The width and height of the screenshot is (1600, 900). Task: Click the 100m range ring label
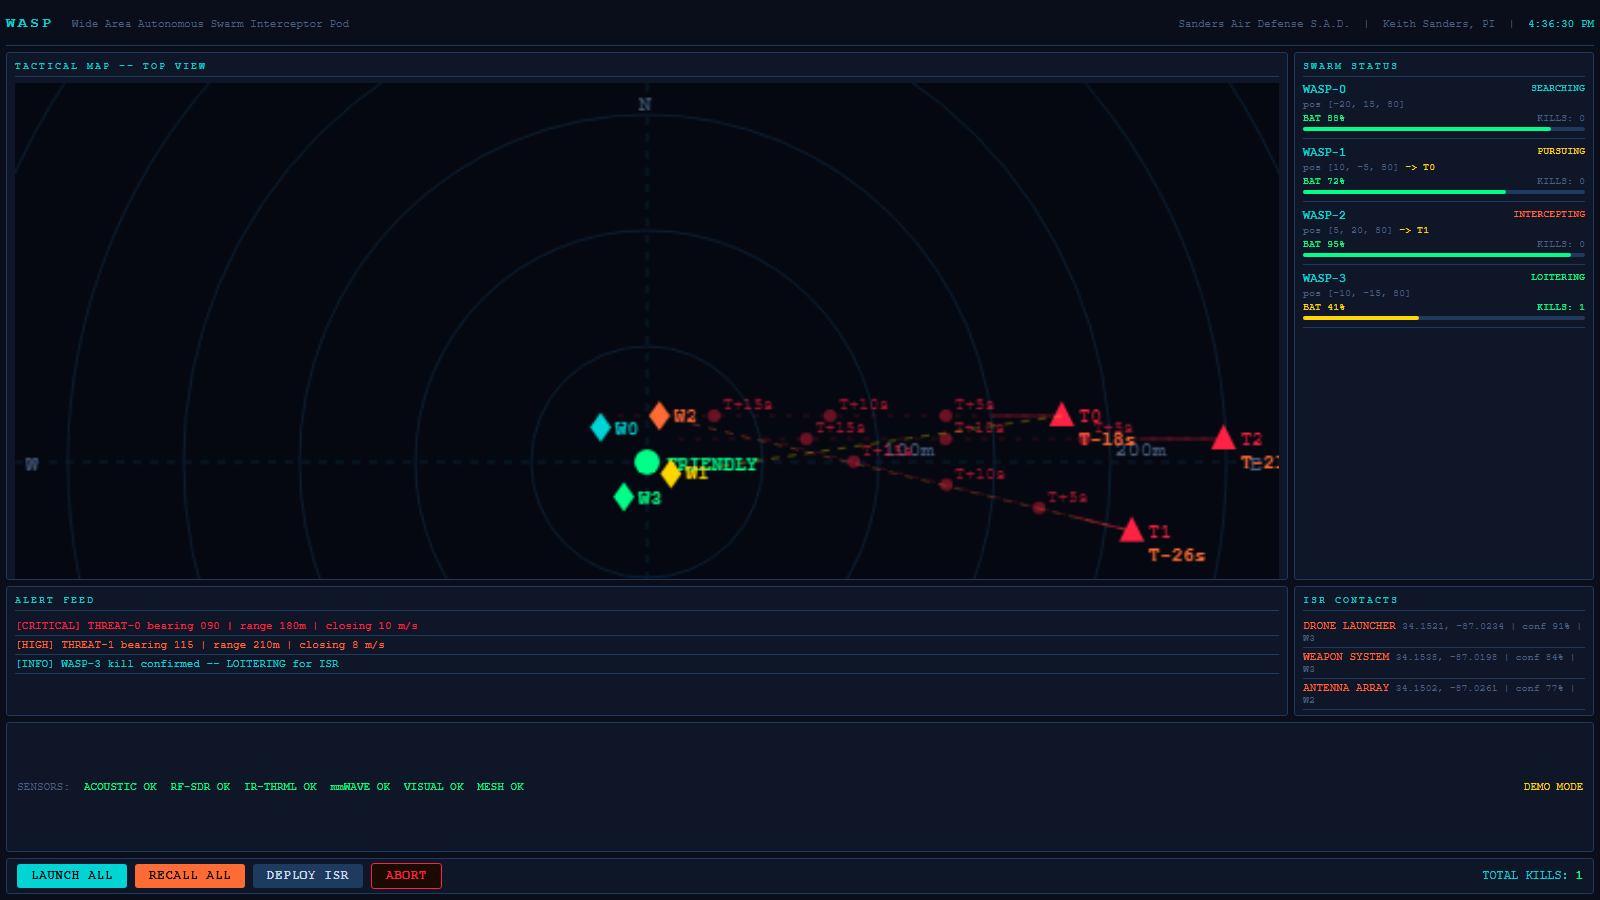pyautogui.click(x=910, y=451)
